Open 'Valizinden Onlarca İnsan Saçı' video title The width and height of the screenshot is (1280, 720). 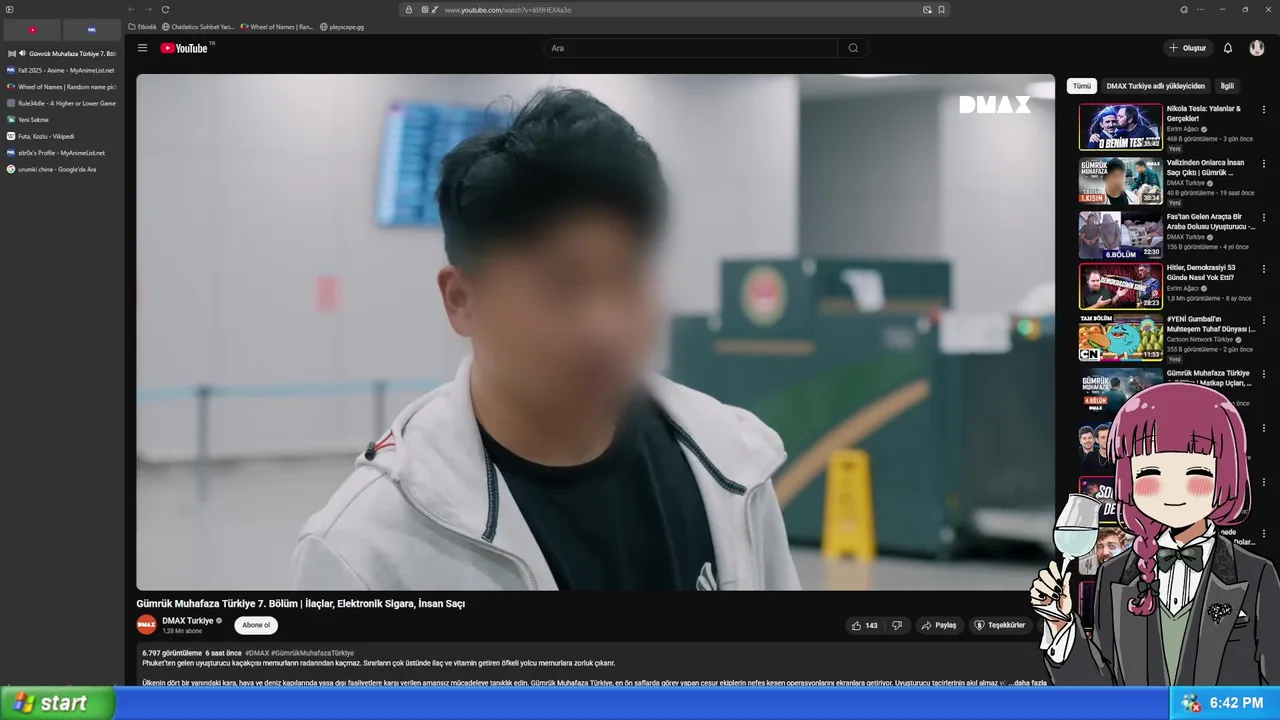[x=1205, y=167]
